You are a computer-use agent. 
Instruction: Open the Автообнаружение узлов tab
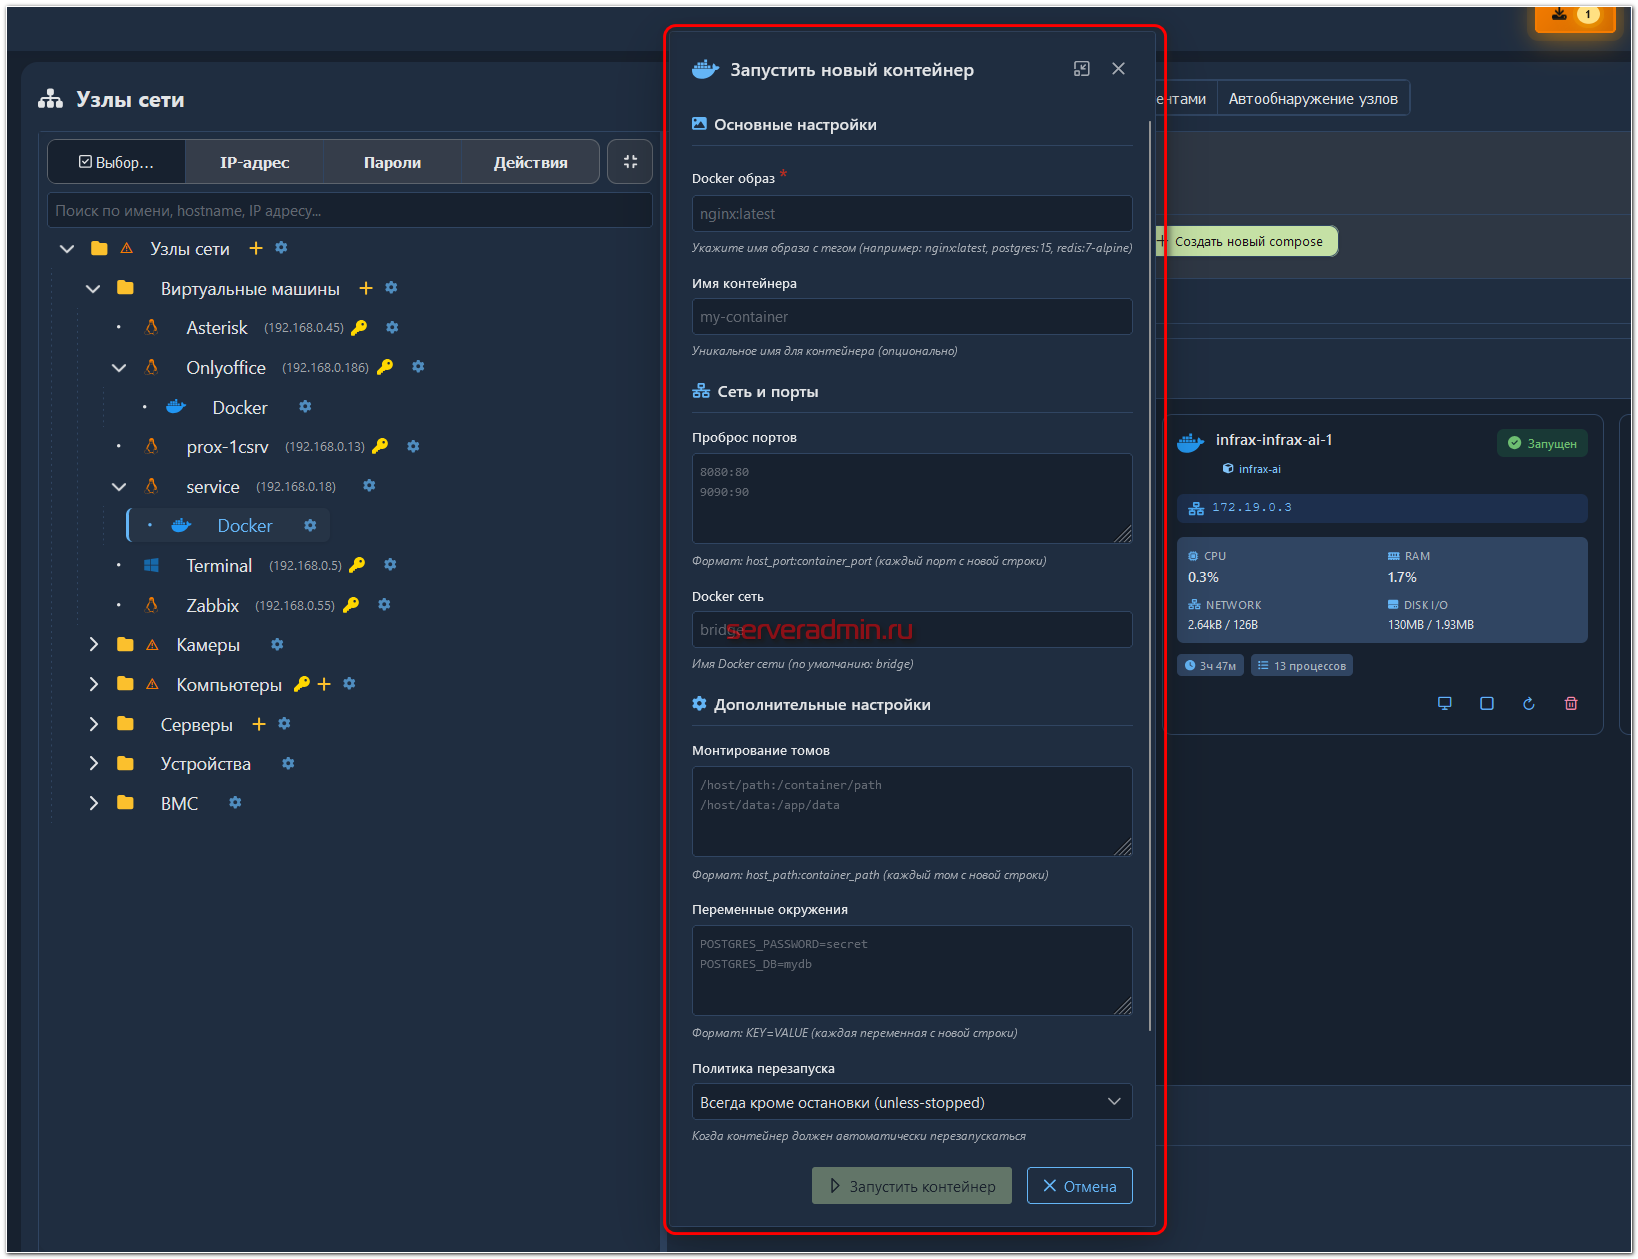[1312, 99]
